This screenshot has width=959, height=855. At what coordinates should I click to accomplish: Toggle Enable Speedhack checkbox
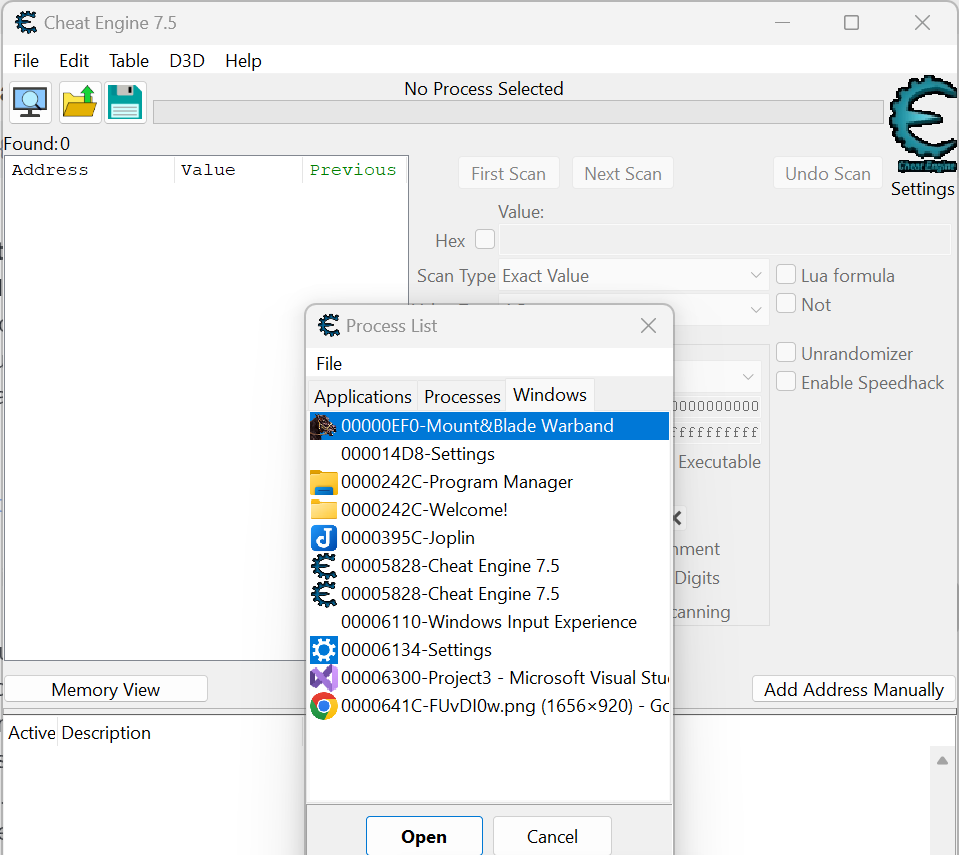coord(786,381)
